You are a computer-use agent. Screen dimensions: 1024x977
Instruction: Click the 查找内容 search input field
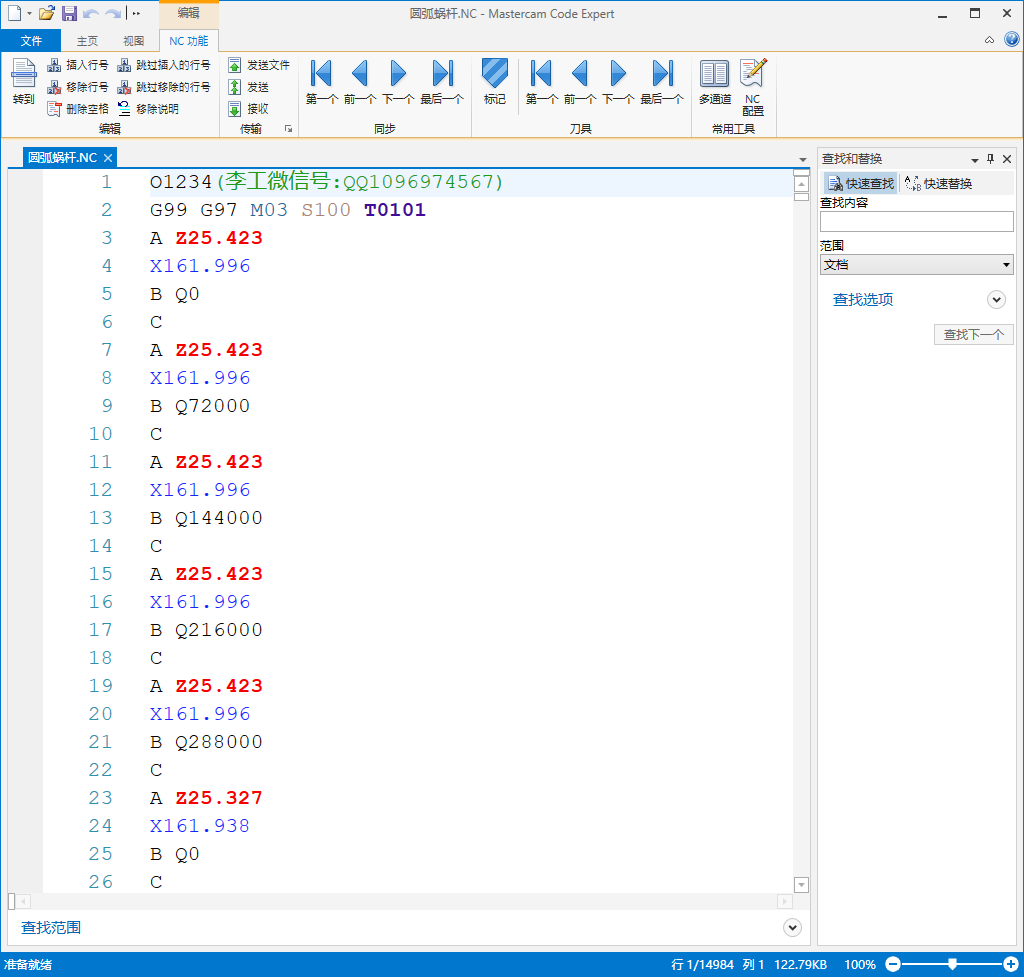(x=916, y=221)
